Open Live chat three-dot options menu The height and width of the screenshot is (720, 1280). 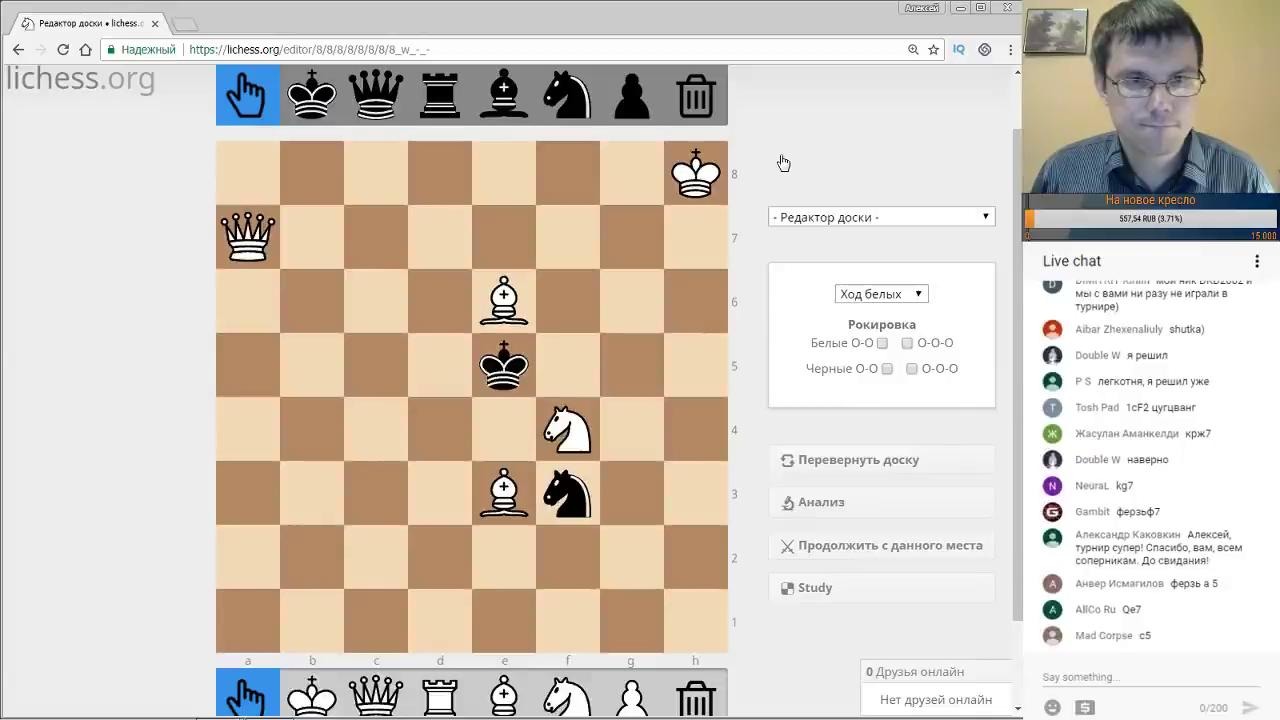[1257, 261]
